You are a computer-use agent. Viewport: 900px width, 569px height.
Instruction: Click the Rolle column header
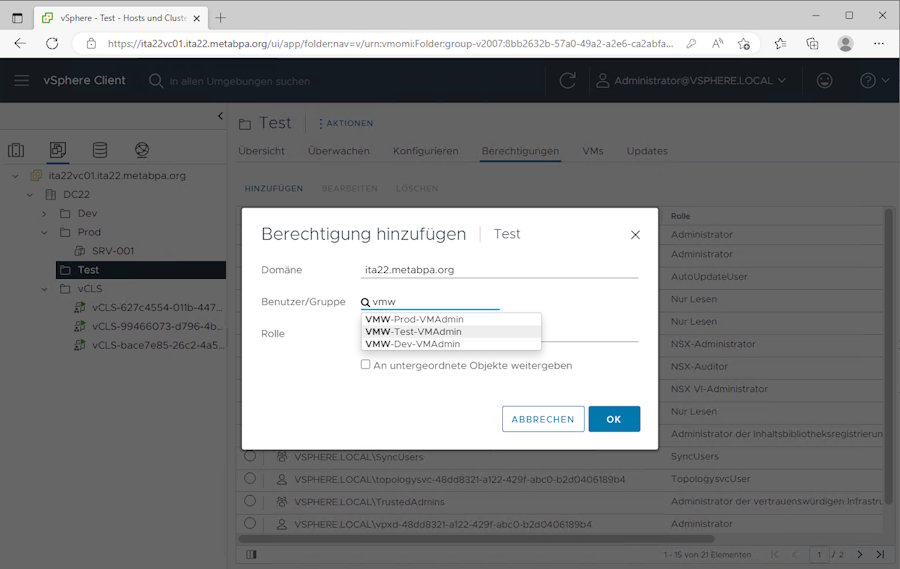680,216
